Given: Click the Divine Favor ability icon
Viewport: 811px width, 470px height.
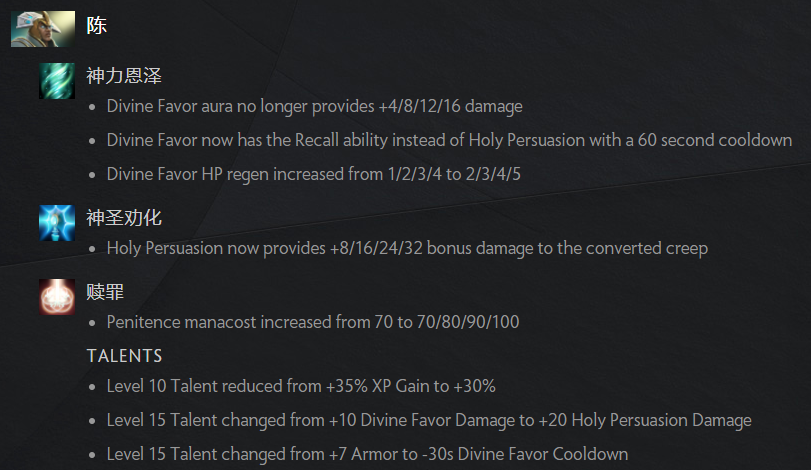Looking at the screenshot, I should point(57,81).
